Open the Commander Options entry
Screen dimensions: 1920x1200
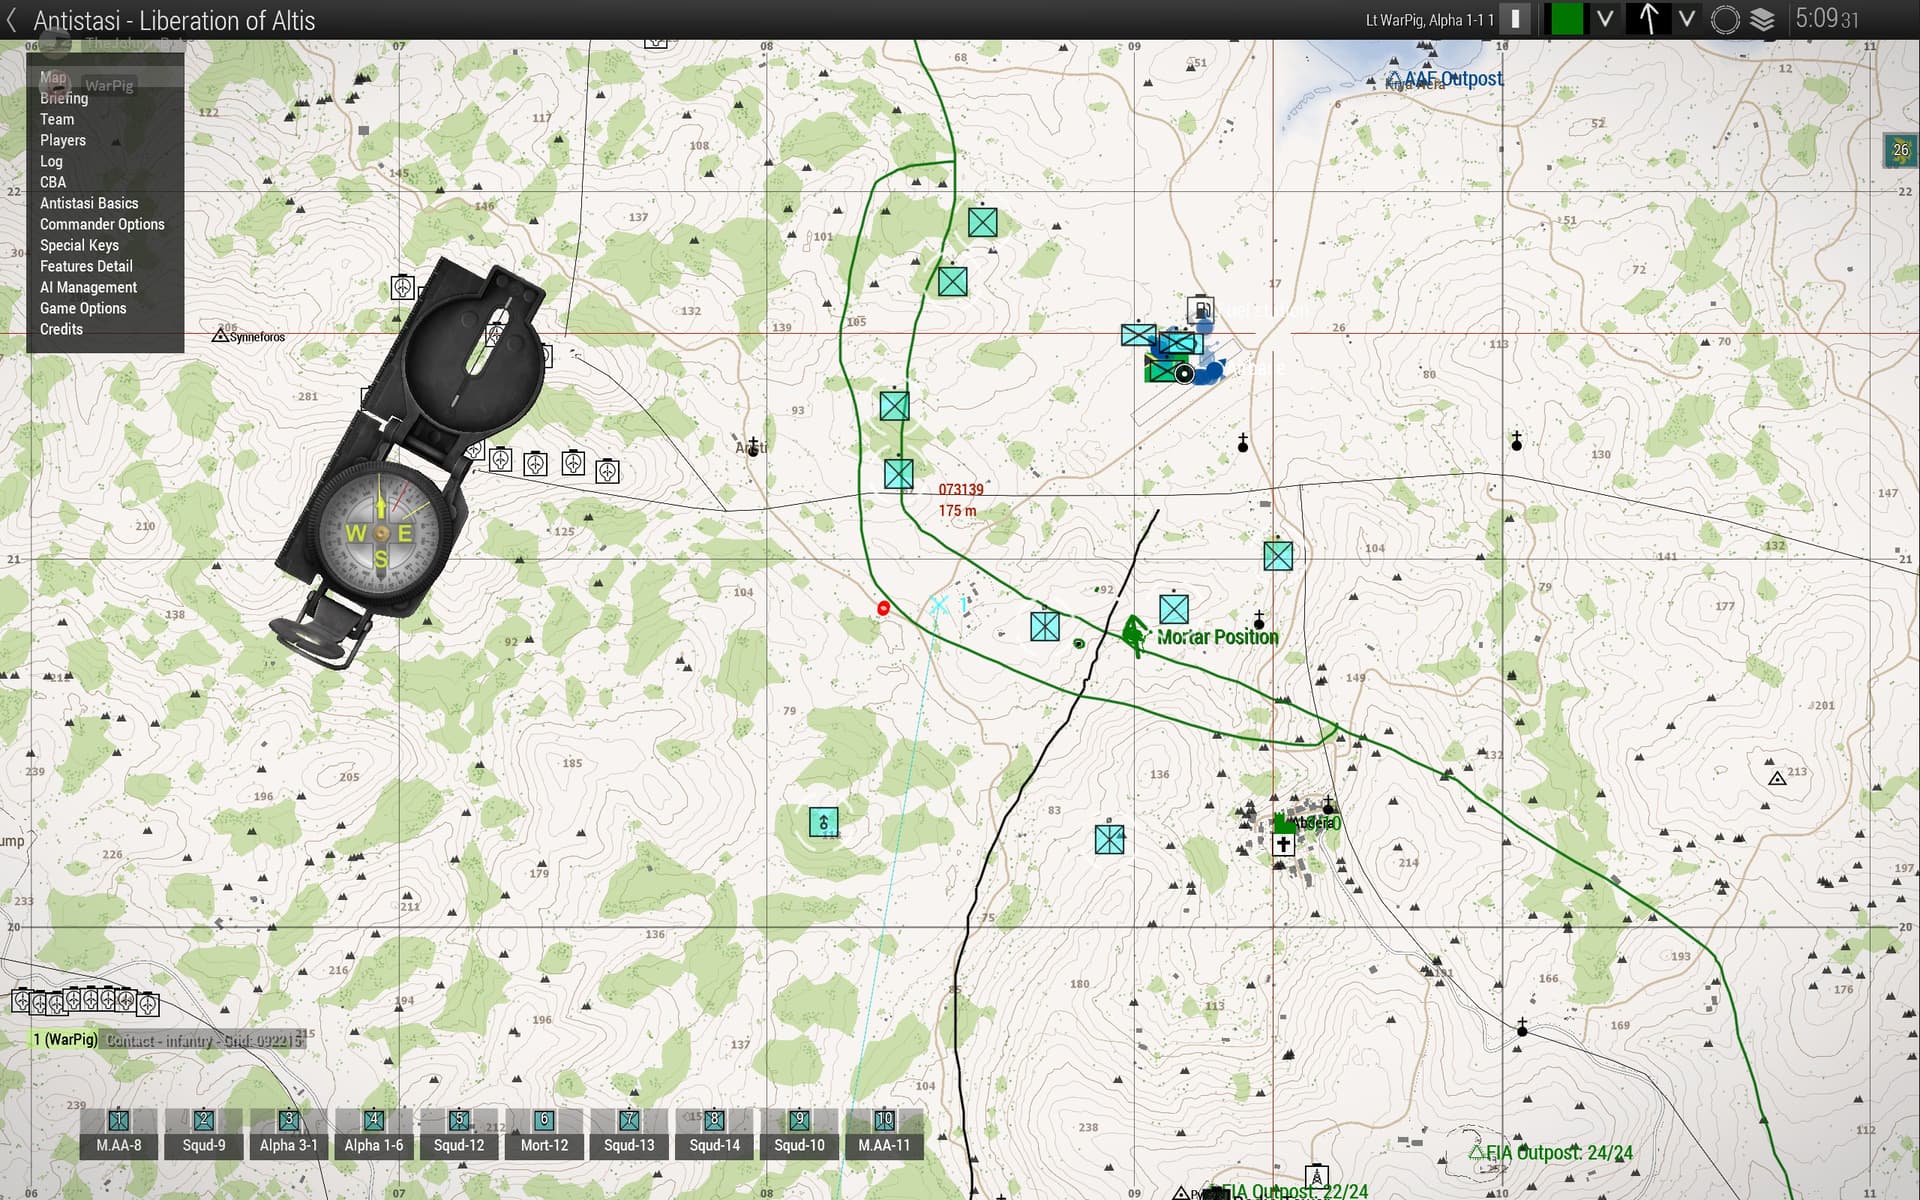tap(102, 224)
